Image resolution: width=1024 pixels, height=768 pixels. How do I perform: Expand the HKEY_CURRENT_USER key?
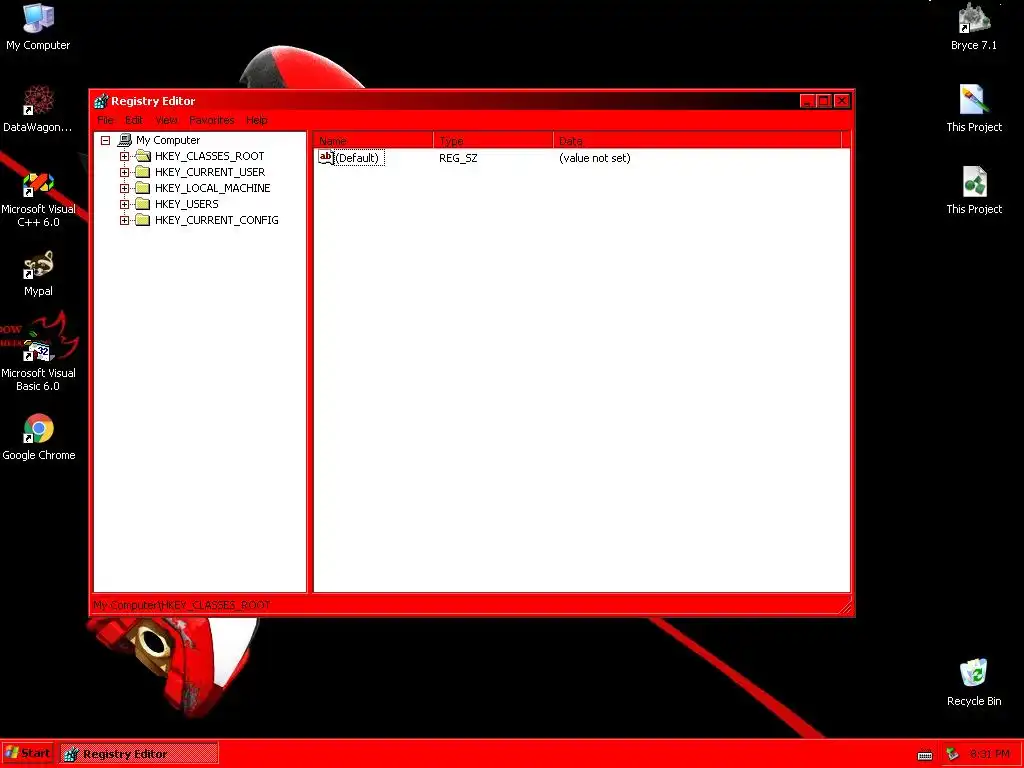(x=124, y=172)
